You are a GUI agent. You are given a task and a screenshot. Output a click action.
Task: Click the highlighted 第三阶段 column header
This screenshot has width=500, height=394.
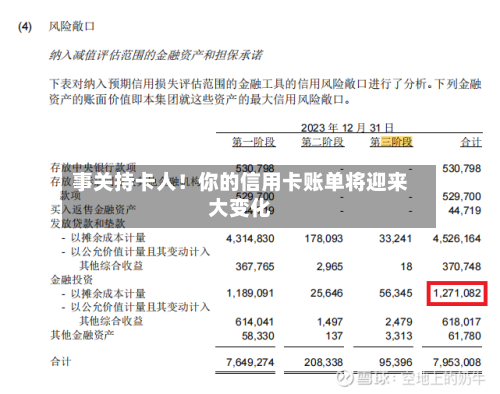click(391, 142)
